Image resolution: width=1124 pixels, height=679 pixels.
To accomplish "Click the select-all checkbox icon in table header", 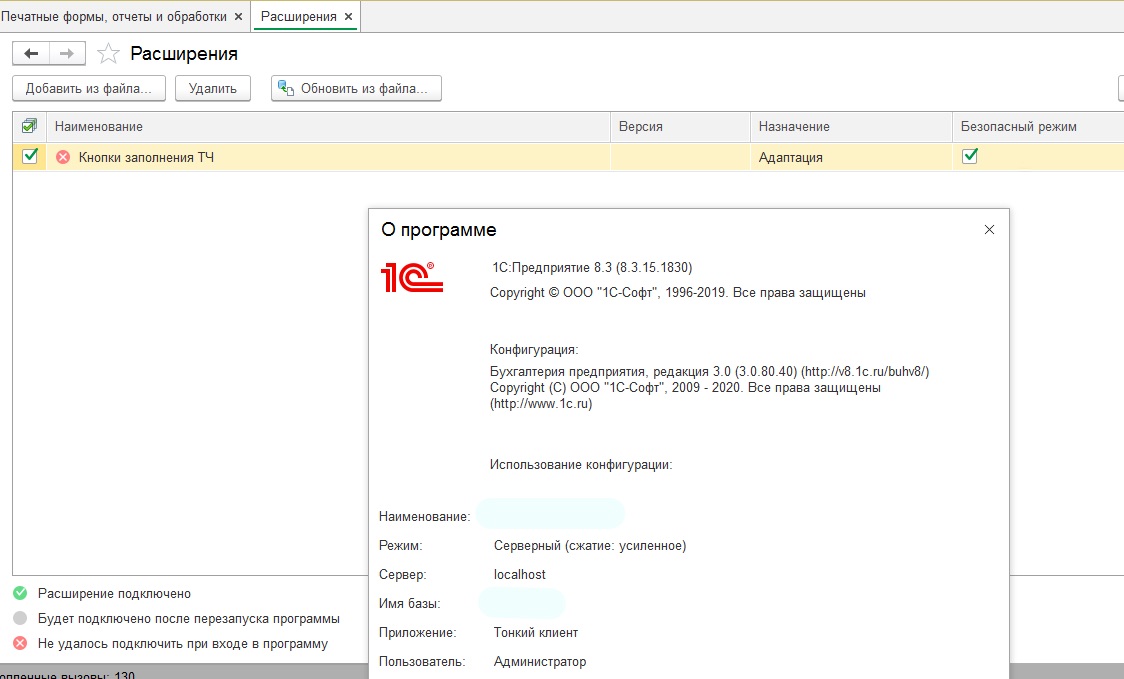I will (29, 126).
